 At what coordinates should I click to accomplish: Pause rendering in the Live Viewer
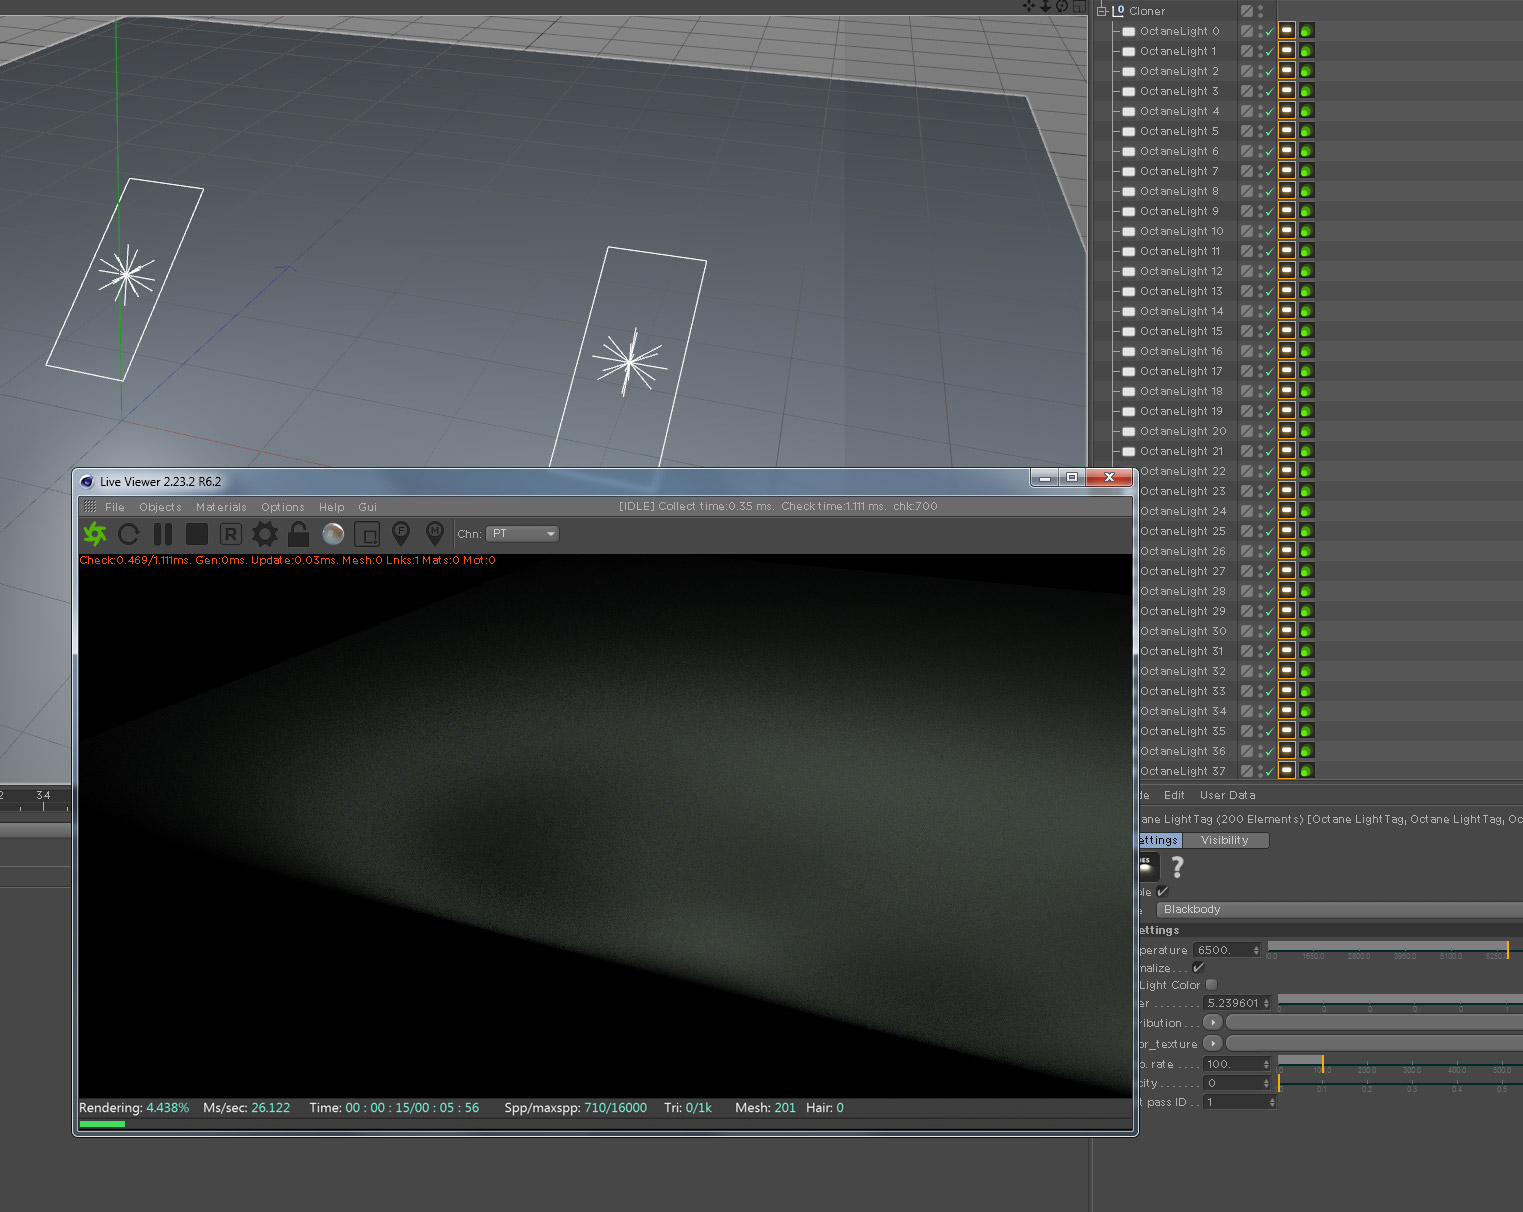pos(163,534)
